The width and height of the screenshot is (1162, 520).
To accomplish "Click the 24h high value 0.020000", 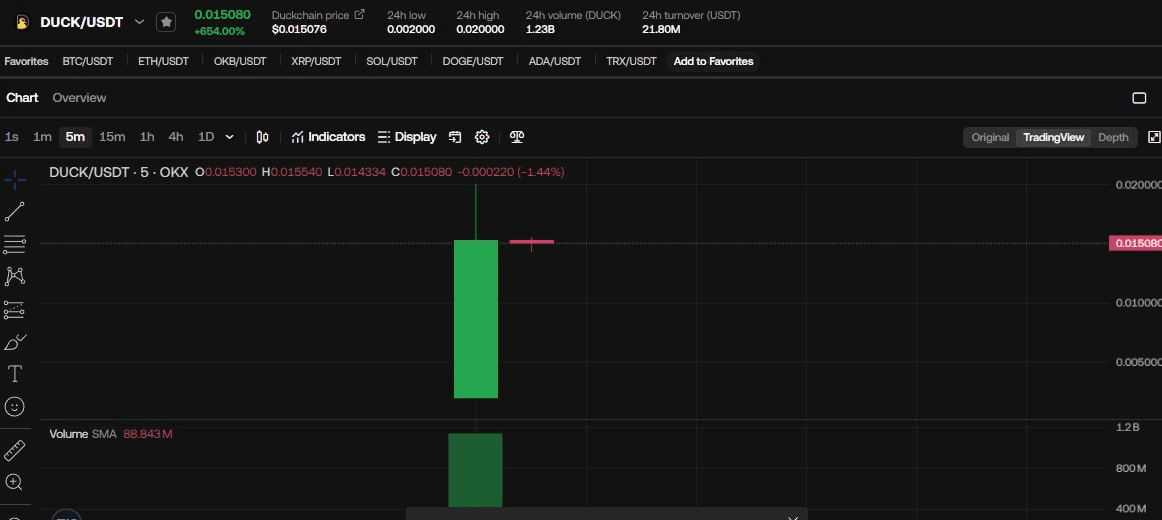I will click(480, 30).
